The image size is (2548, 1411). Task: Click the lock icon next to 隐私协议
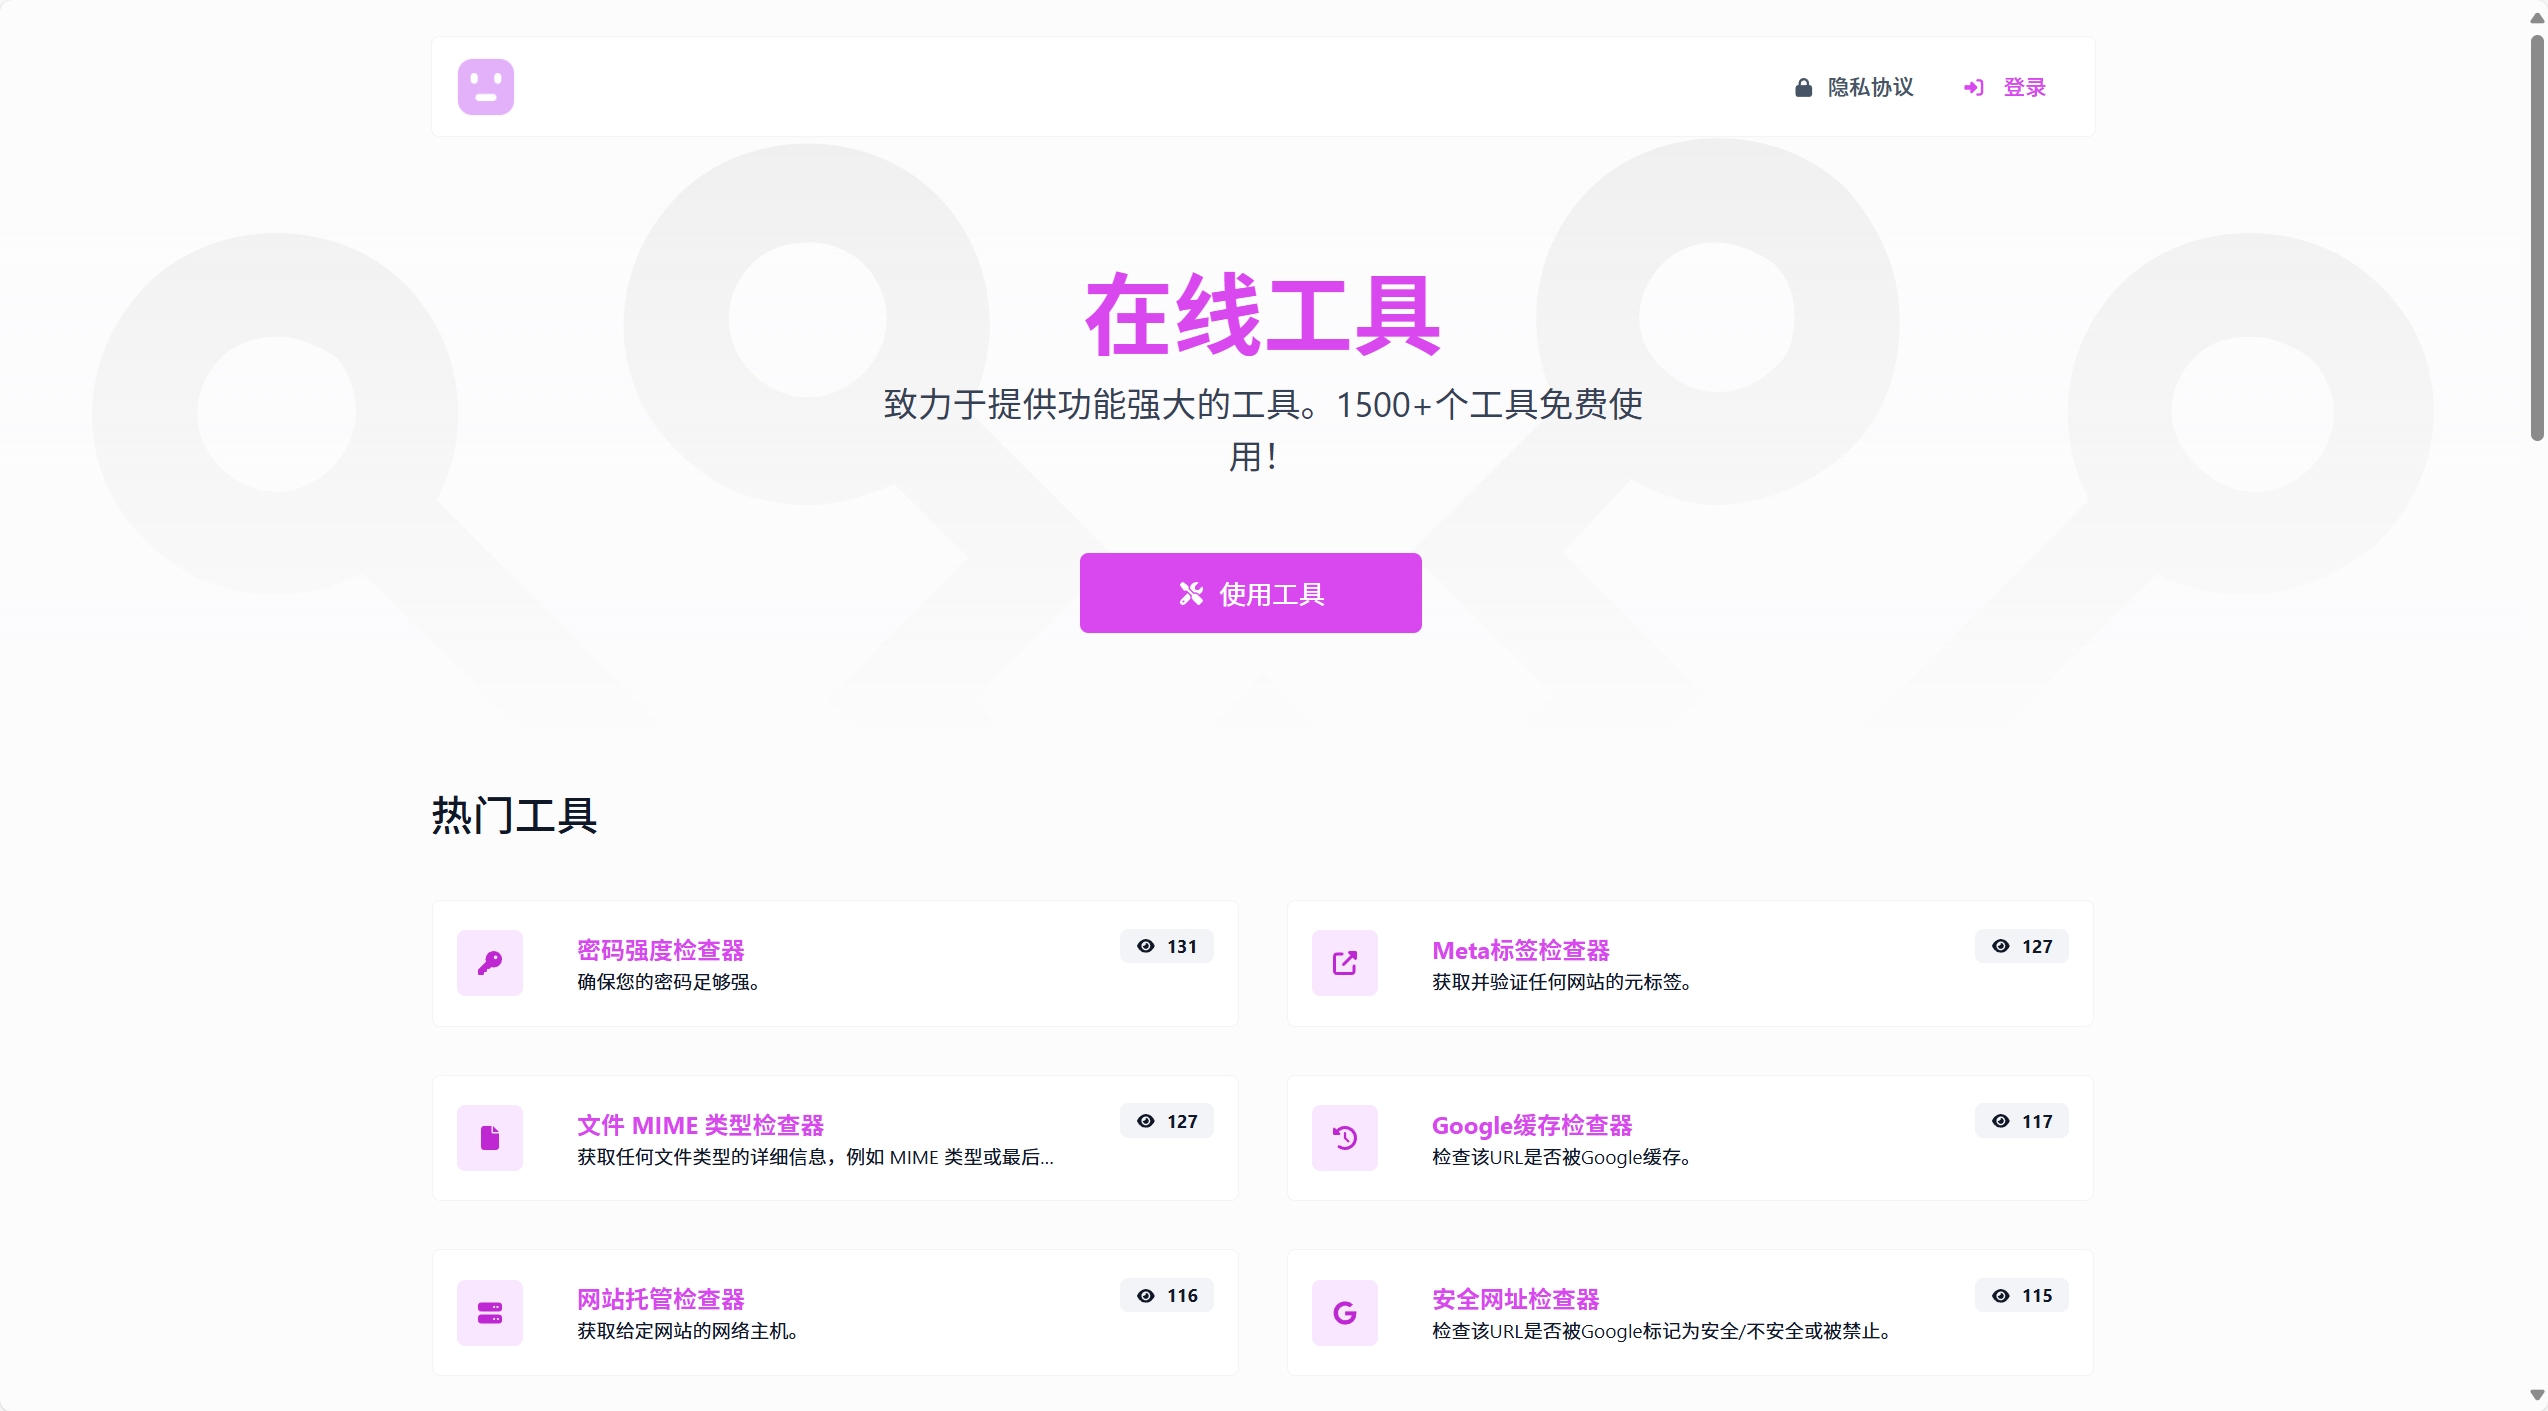pos(1803,87)
